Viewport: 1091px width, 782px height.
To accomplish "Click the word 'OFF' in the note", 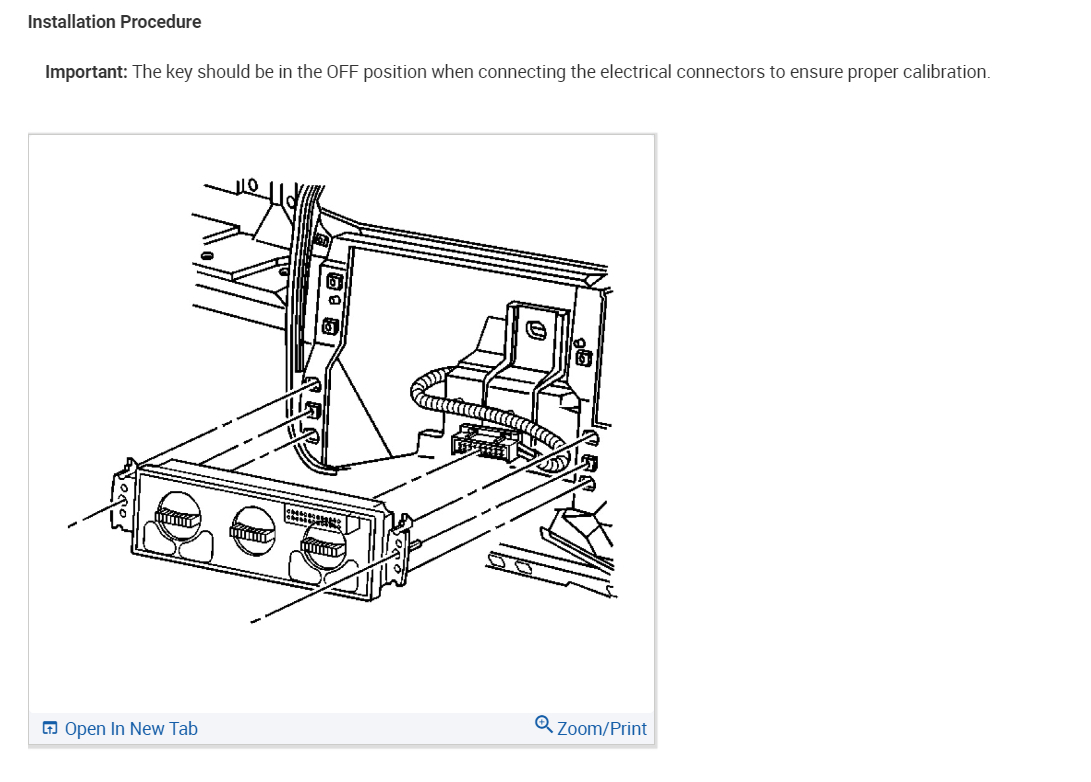I will pyautogui.click(x=342, y=72).
